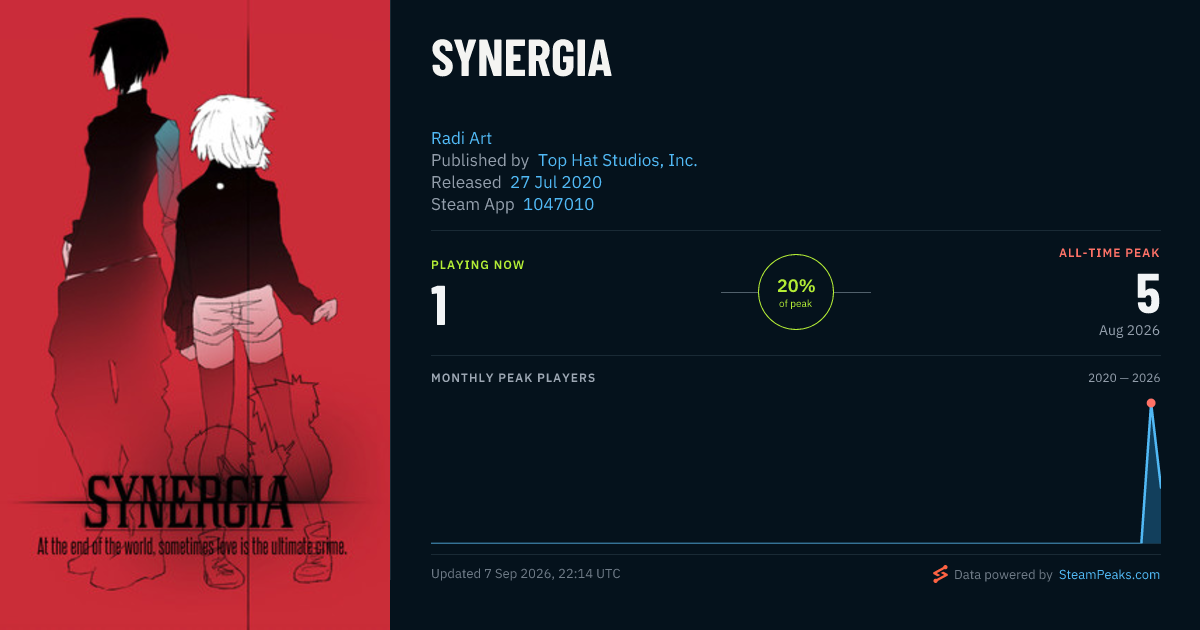The height and width of the screenshot is (630, 1200).
Task: Click the Synergia logo on the cover
Action: tap(190, 502)
